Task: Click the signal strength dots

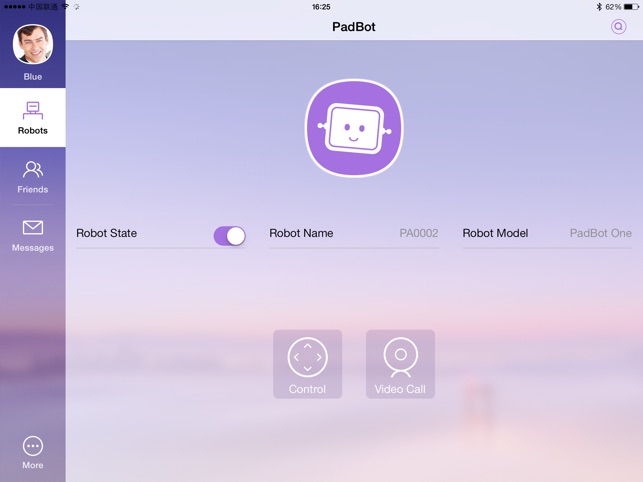Action: pyautogui.click(x=14, y=7)
